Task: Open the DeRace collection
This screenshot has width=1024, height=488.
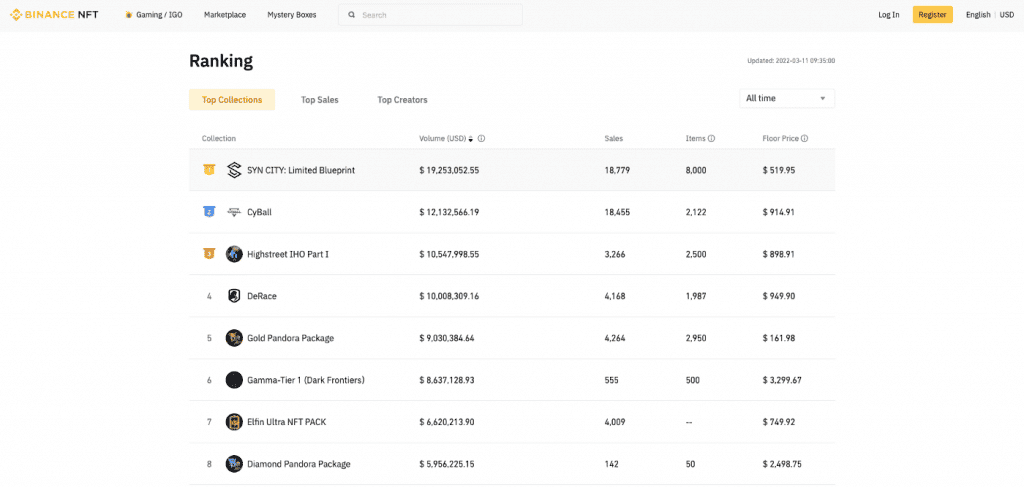Action: pos(262,296)
